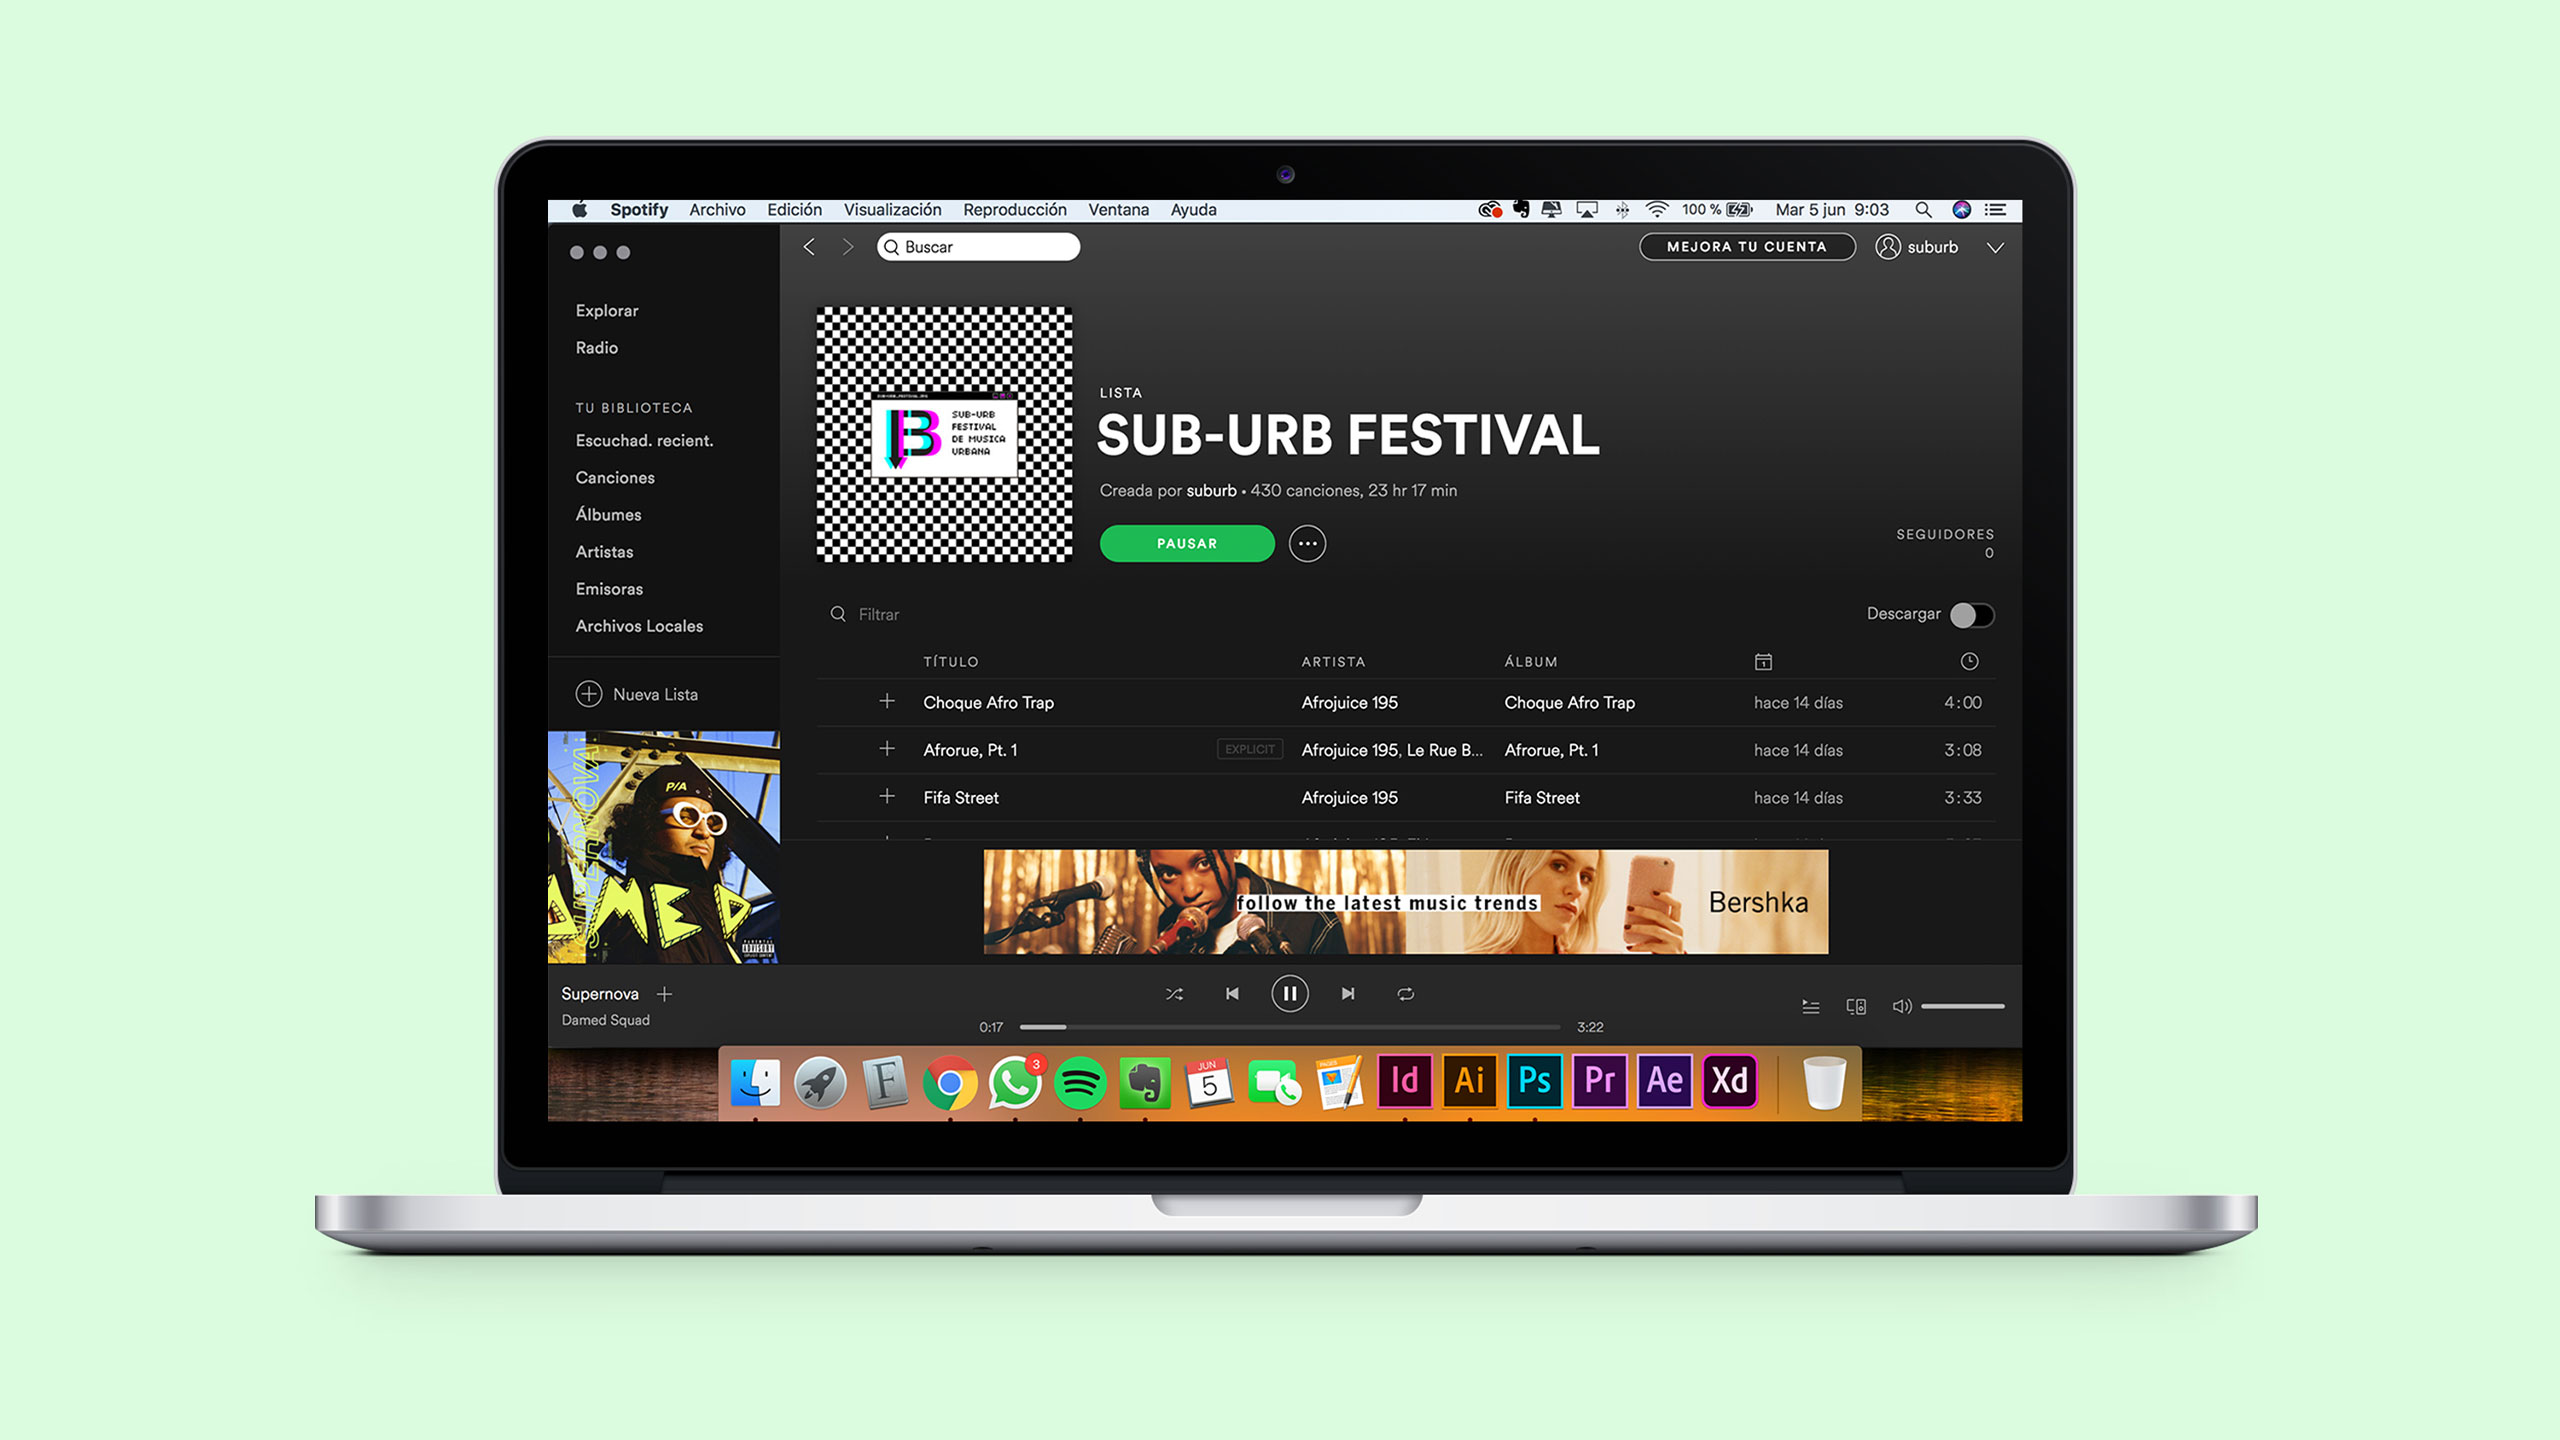Sort by the duration clock icon
Viewport: 2560px width, 1440px height.
(1969, 662)
